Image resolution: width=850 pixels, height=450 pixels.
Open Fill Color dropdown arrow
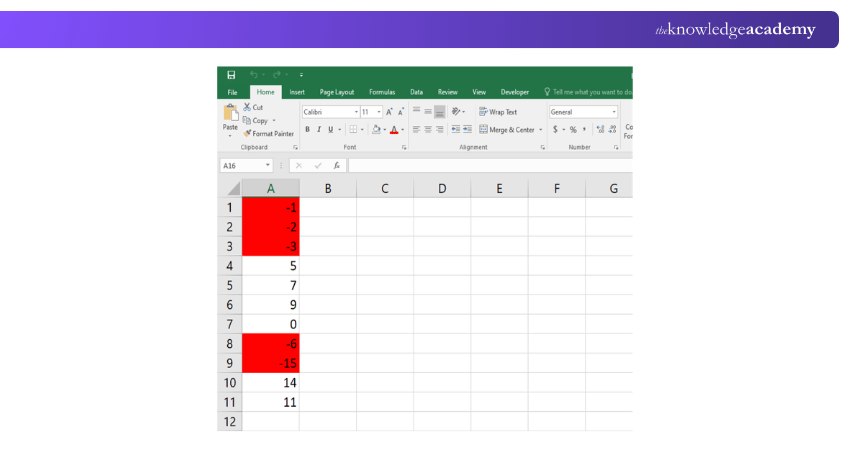point(385,130)
